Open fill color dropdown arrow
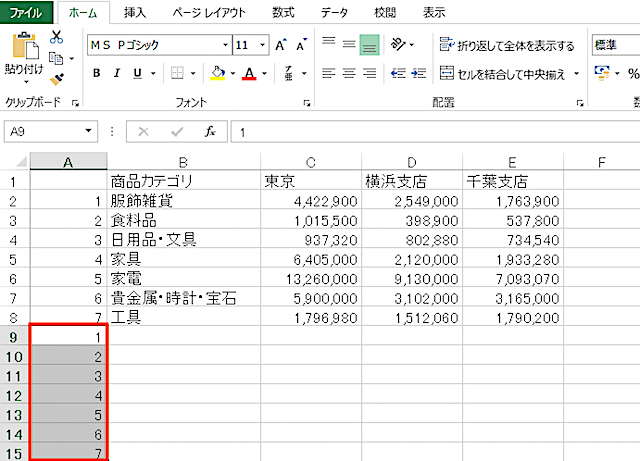The height and width of the screenshot is (461, 640). pos(233,74)
